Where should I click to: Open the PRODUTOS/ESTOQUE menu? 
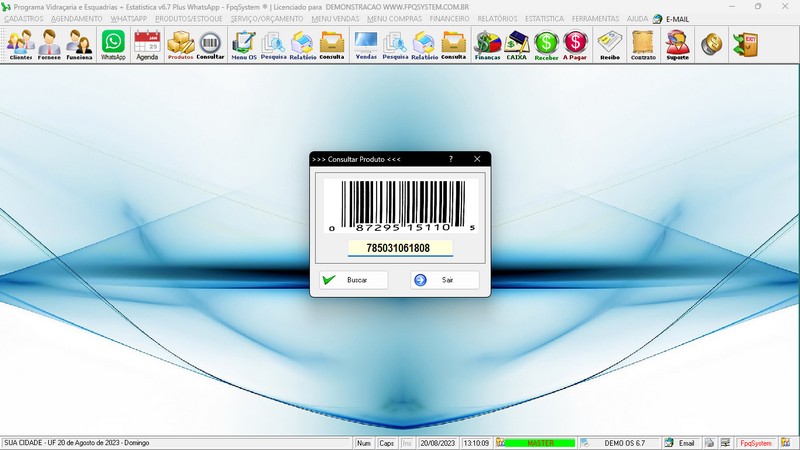coord(189,19)
